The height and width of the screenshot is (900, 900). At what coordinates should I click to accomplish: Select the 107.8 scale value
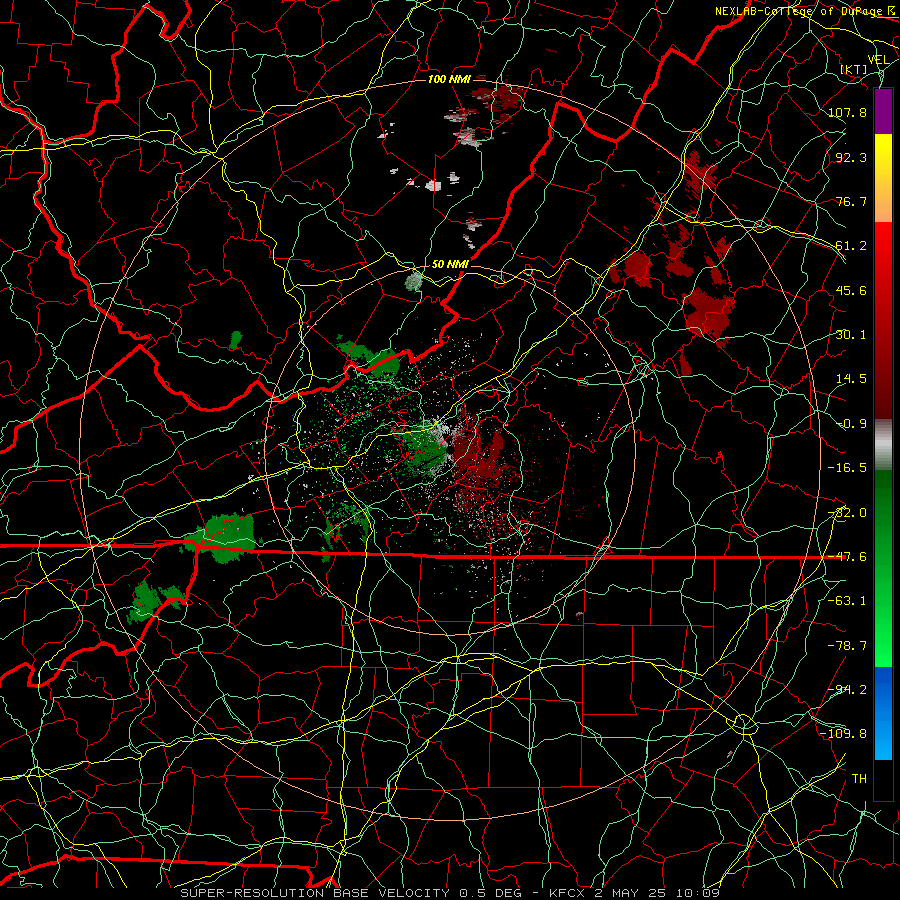[847, 112]
